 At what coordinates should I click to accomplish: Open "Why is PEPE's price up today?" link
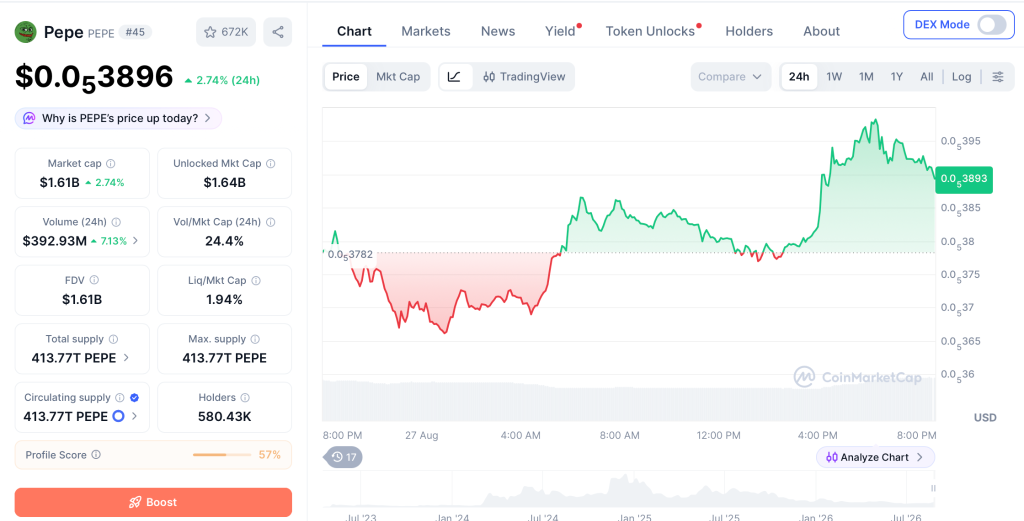[118, 118]
